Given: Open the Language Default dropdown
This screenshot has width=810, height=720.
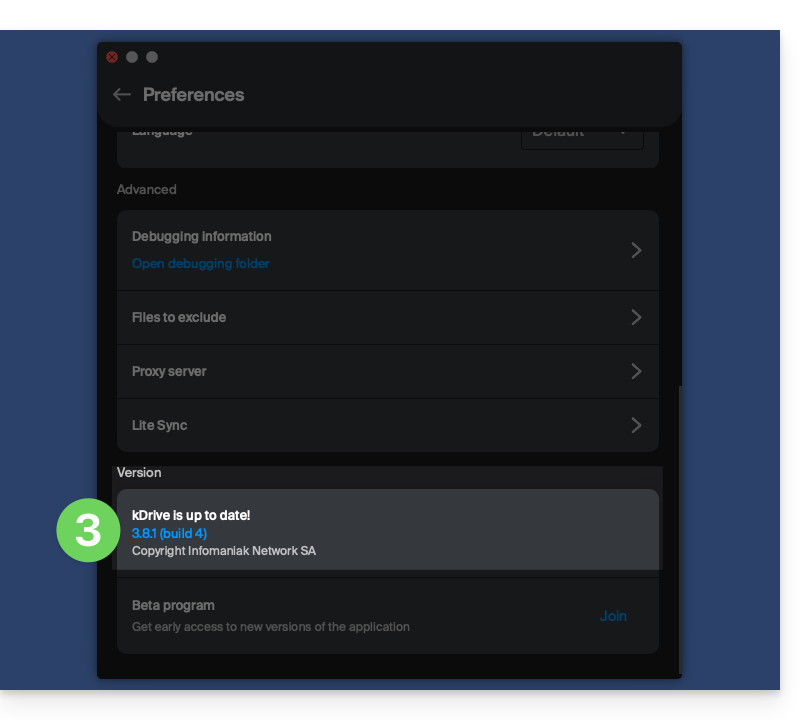Looking at the screenshot, I should [582, 134].
